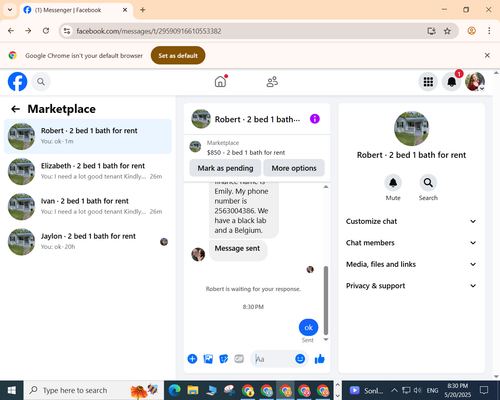The image size is (500, 400).
Task: Click the Message sent bubble
Action: pos(238,250)
